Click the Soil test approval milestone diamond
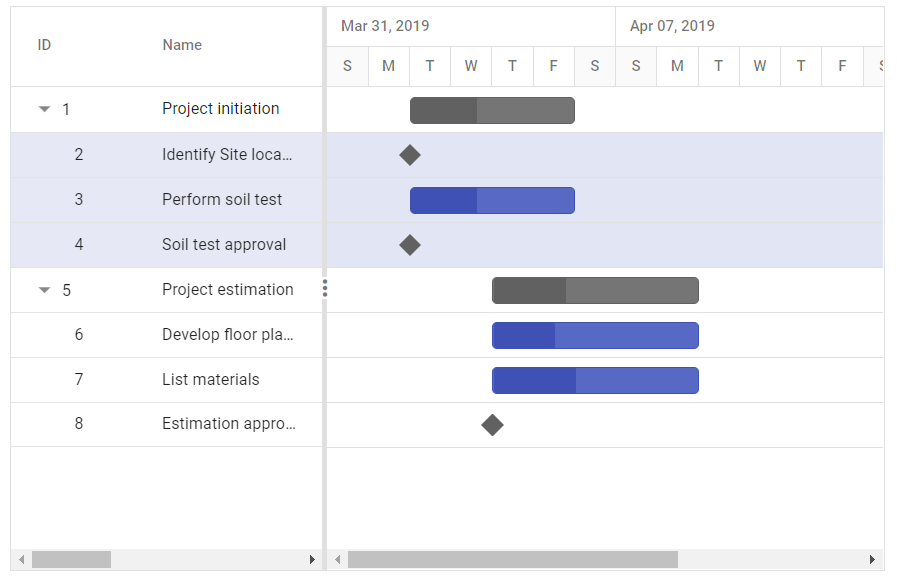 click(x=410, y=245)
